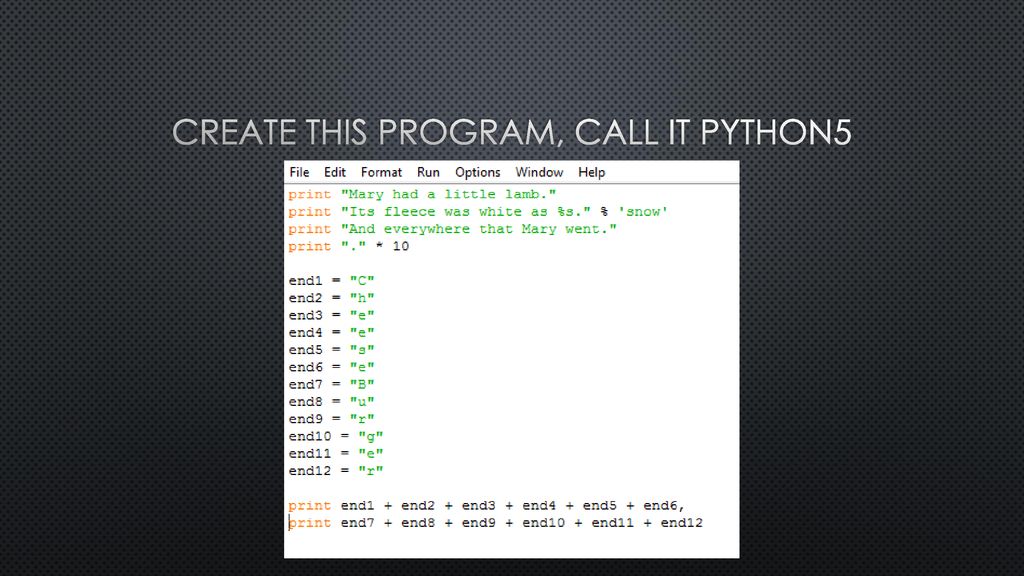The width and height of the screenshot is (1024, 576).
Task: Click the line end2 = "h"
Action: tap(332, 298)
